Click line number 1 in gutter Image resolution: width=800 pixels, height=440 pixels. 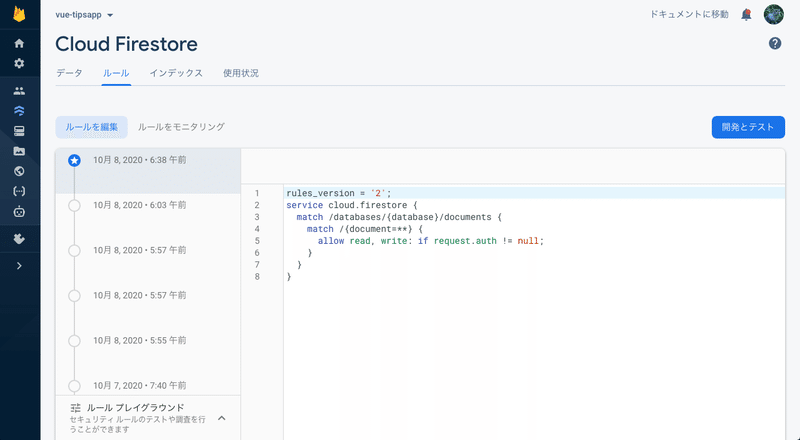coord(257,193)
